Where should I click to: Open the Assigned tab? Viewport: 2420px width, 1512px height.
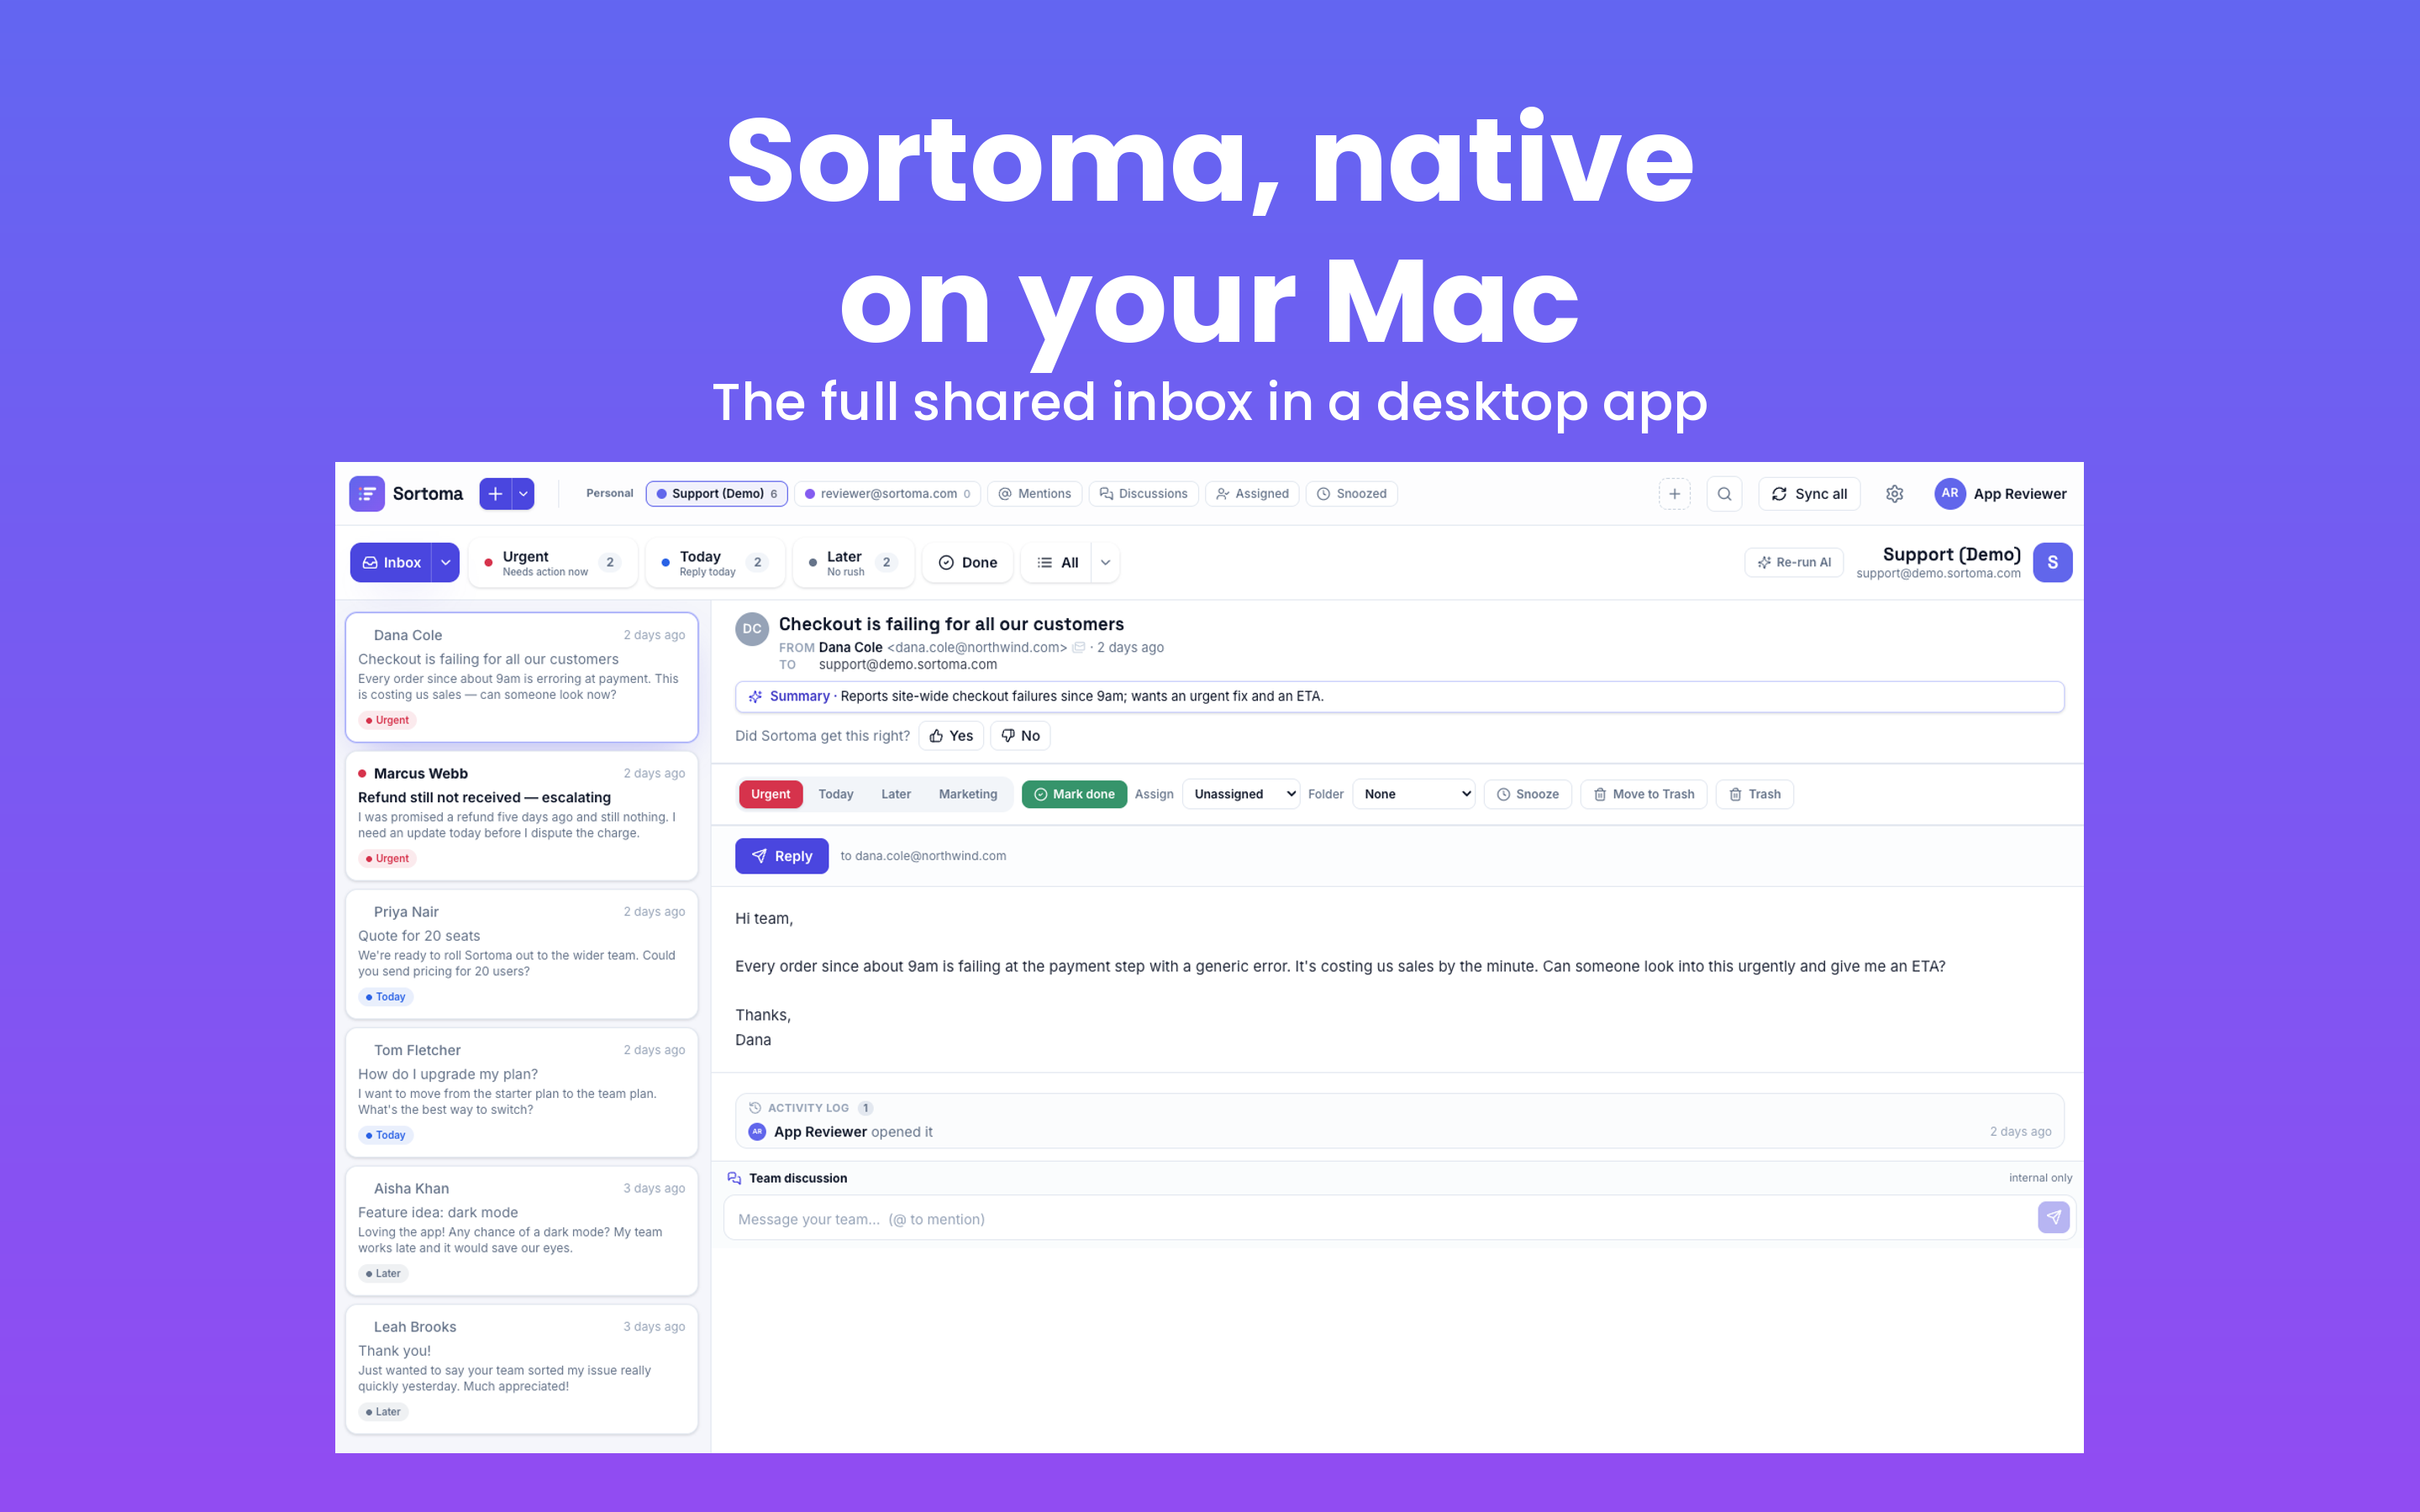click(x=1253, y=494)
